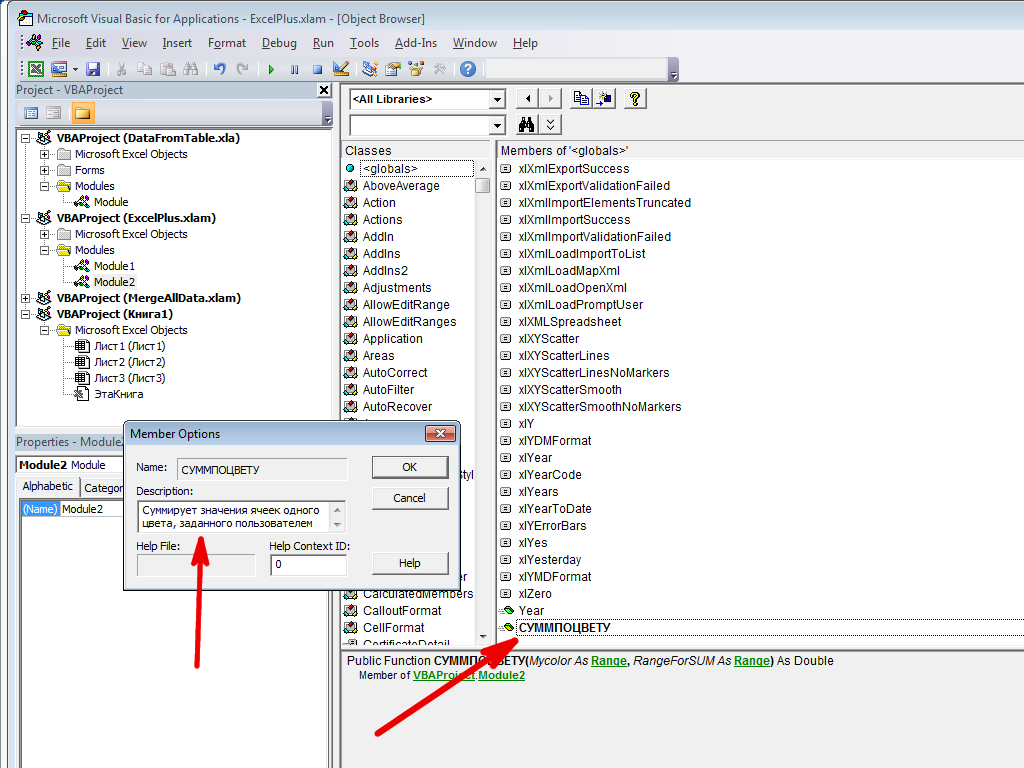Click the Description text box

point(235,517)
